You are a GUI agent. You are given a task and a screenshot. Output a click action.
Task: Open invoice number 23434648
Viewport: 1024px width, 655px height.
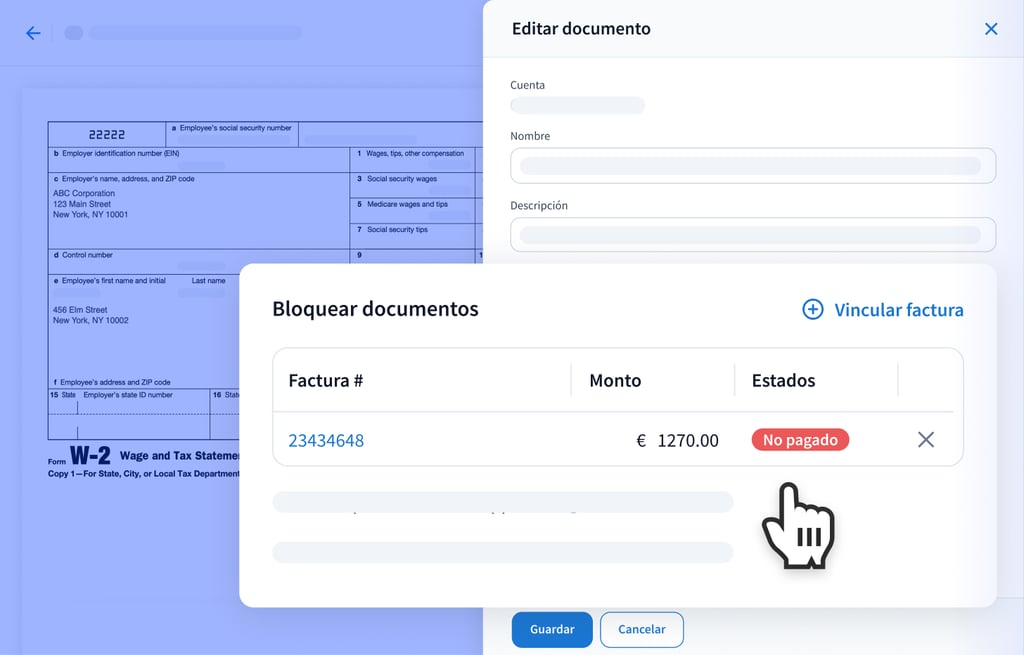pos(326,440)
